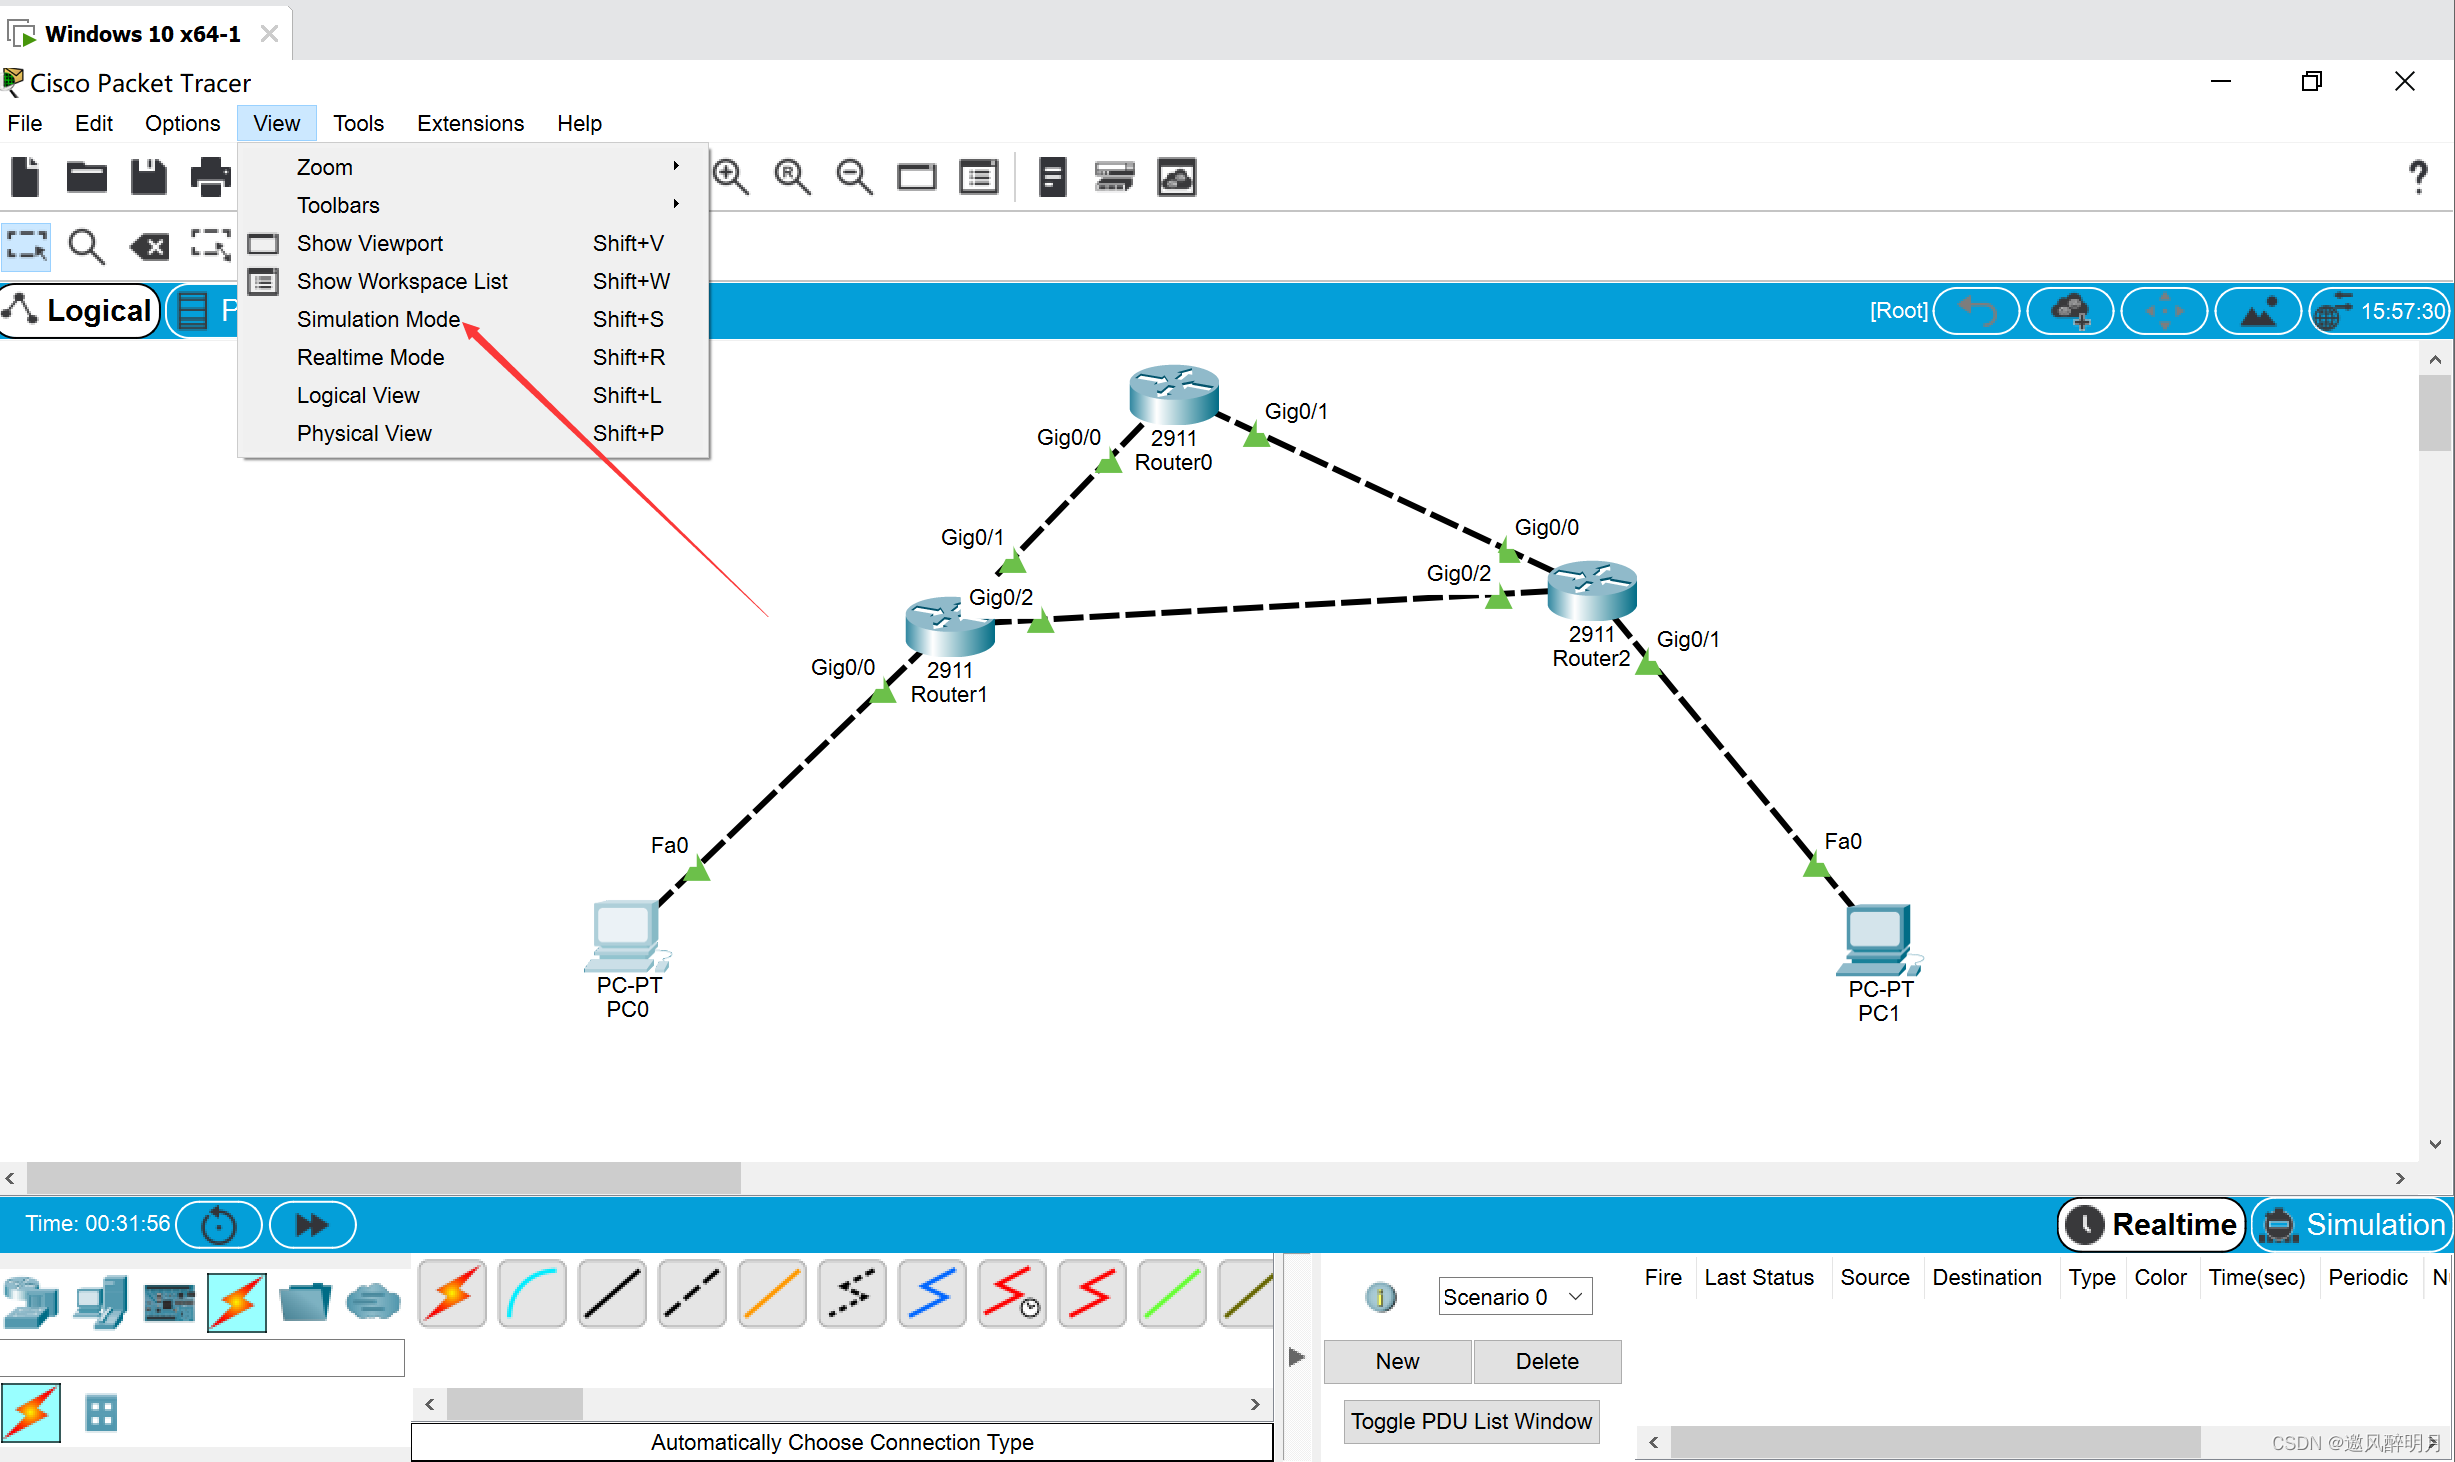The height and width of the screenshot is (1462, 2455).
Task: Select the Inspect magnifying glass tool
Action: tap(86, 246)
